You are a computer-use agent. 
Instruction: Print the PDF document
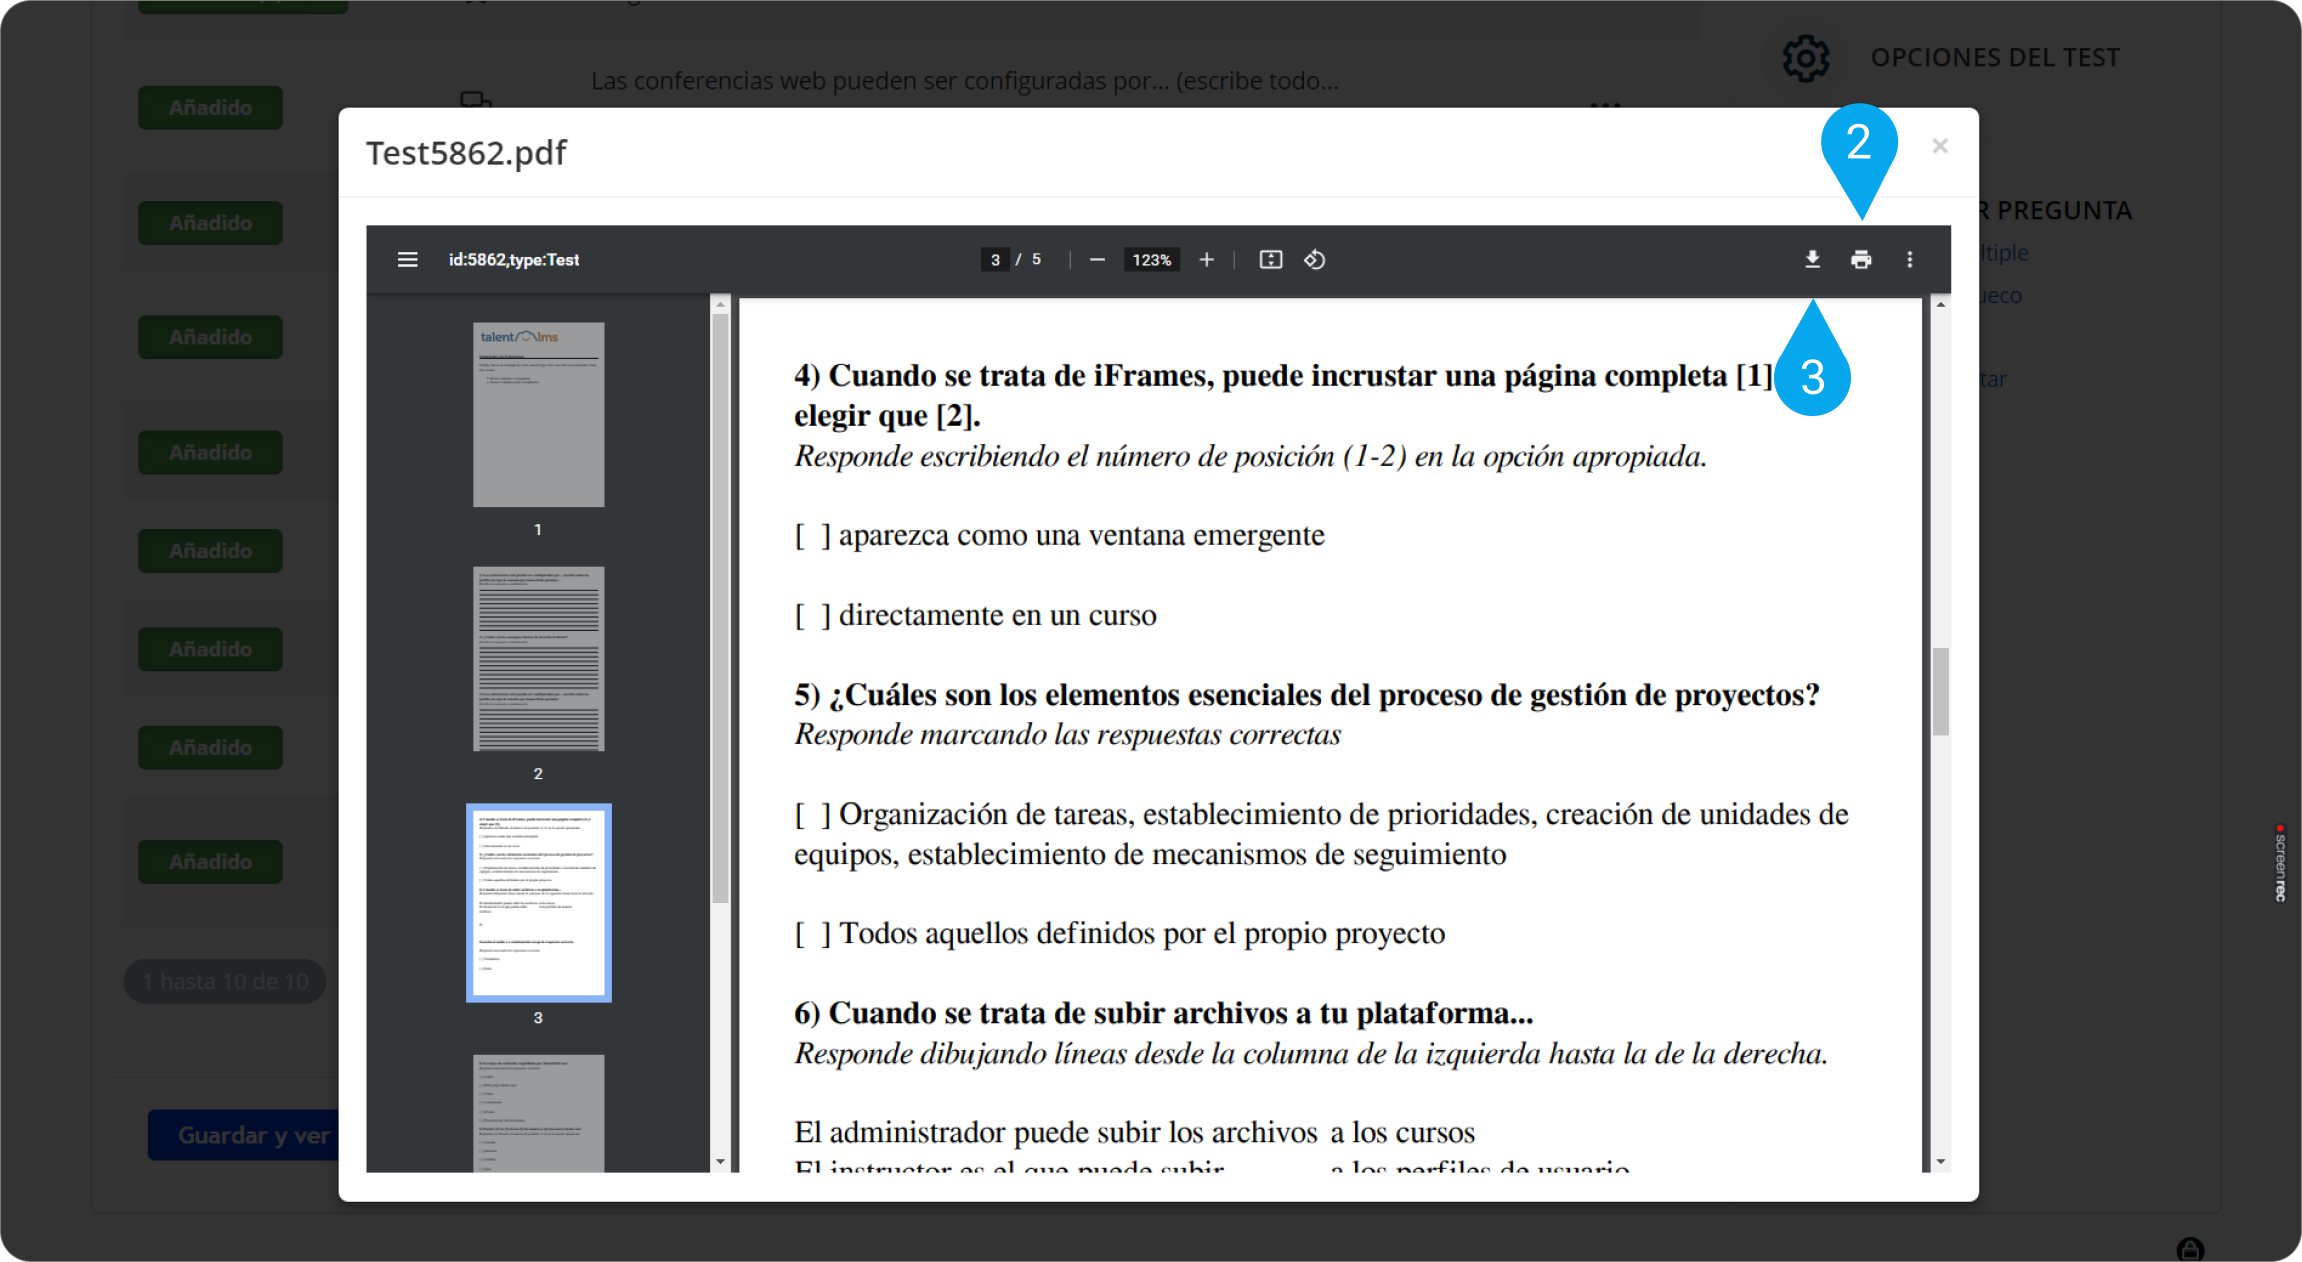(x=1861, y=260)
